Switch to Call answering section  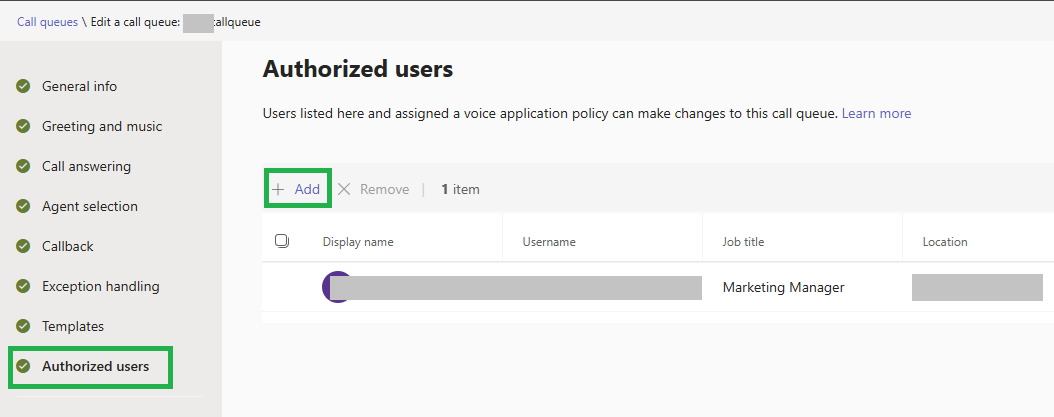pos(87,166)
